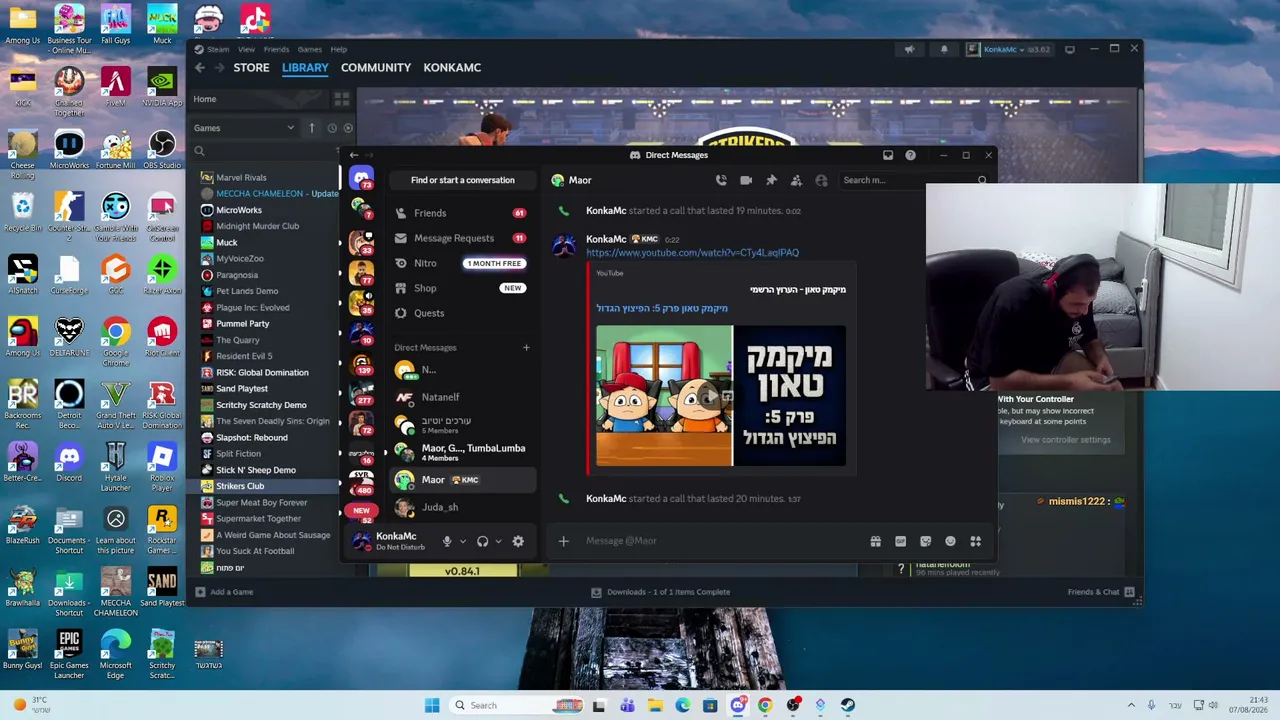Open the sticker picker in Discord

(925, 541)
